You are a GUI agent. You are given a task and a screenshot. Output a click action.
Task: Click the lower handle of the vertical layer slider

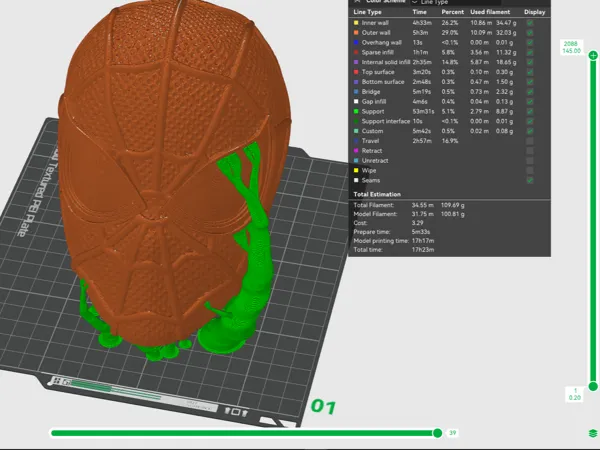click(593, 386)
